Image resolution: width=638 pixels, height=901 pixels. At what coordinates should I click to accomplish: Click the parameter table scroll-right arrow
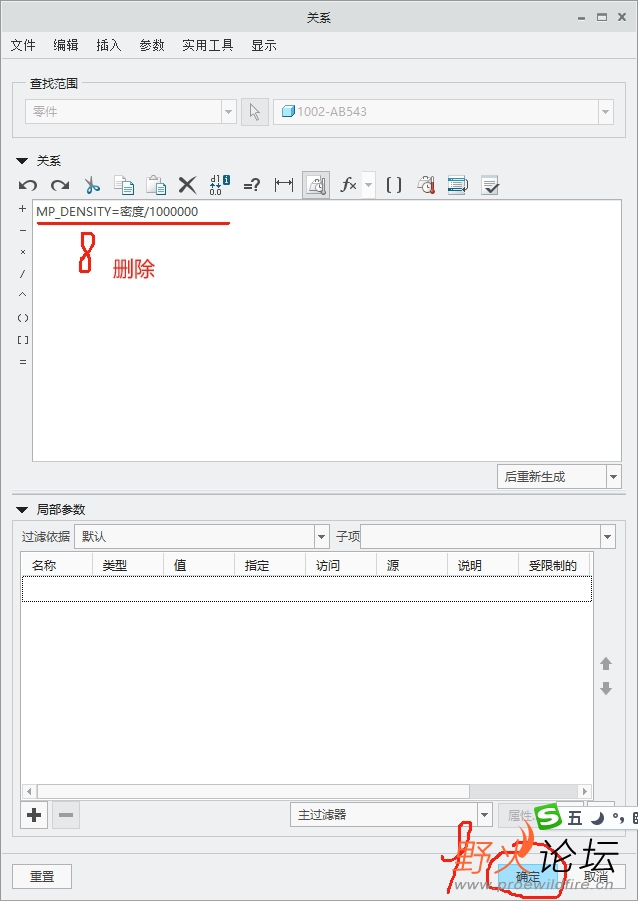point(585,791)
